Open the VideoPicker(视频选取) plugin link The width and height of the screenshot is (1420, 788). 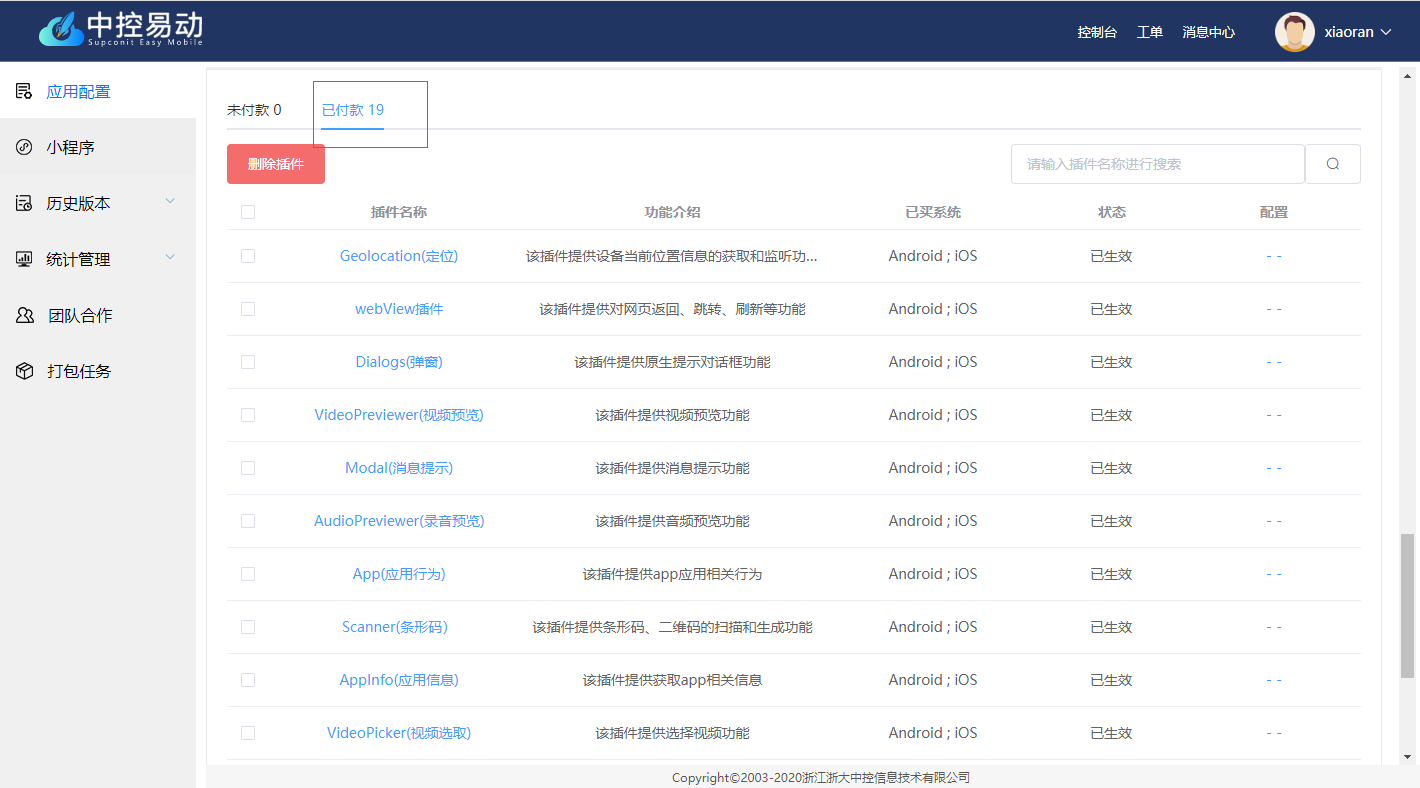click(399, 733)
